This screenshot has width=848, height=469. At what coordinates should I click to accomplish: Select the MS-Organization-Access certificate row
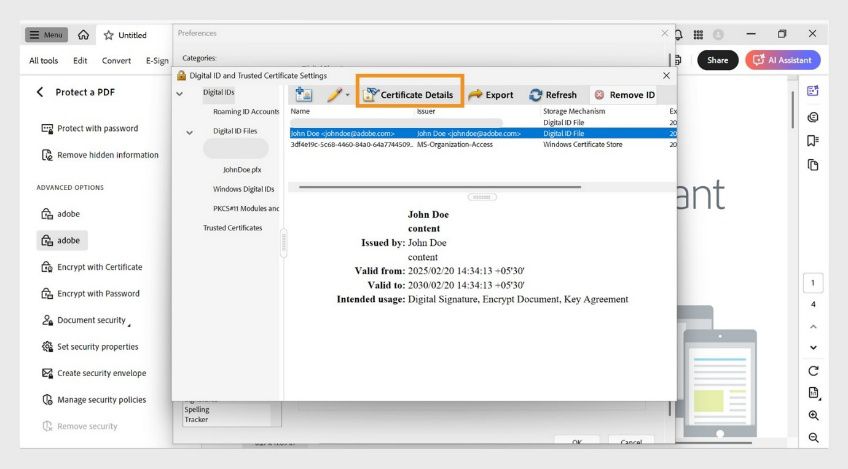(x=482, y=144)
